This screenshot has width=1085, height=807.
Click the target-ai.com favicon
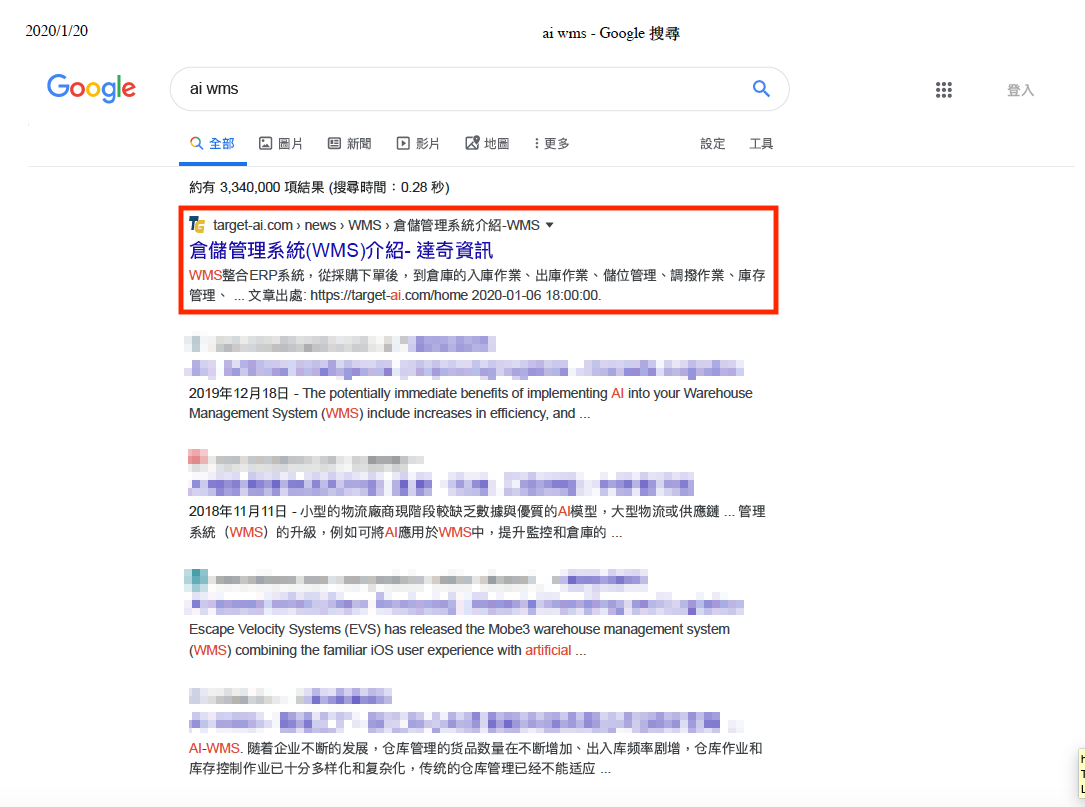pyautogui.click(x=197, y=225)
